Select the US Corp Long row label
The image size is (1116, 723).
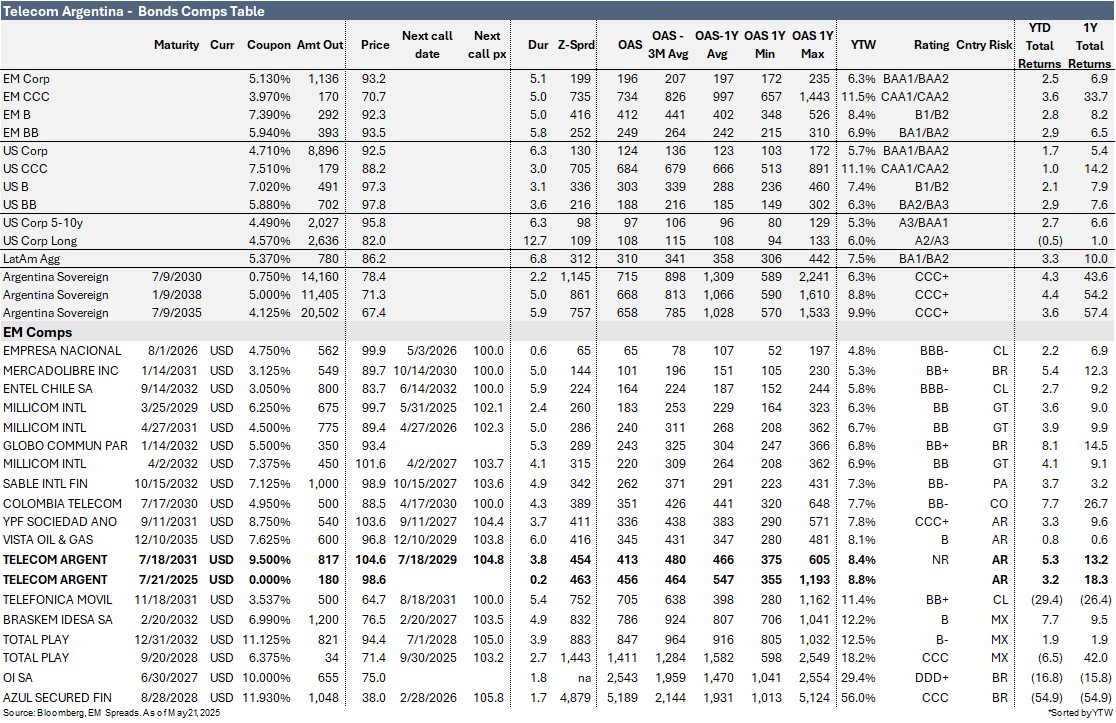(x=40, y=241)
